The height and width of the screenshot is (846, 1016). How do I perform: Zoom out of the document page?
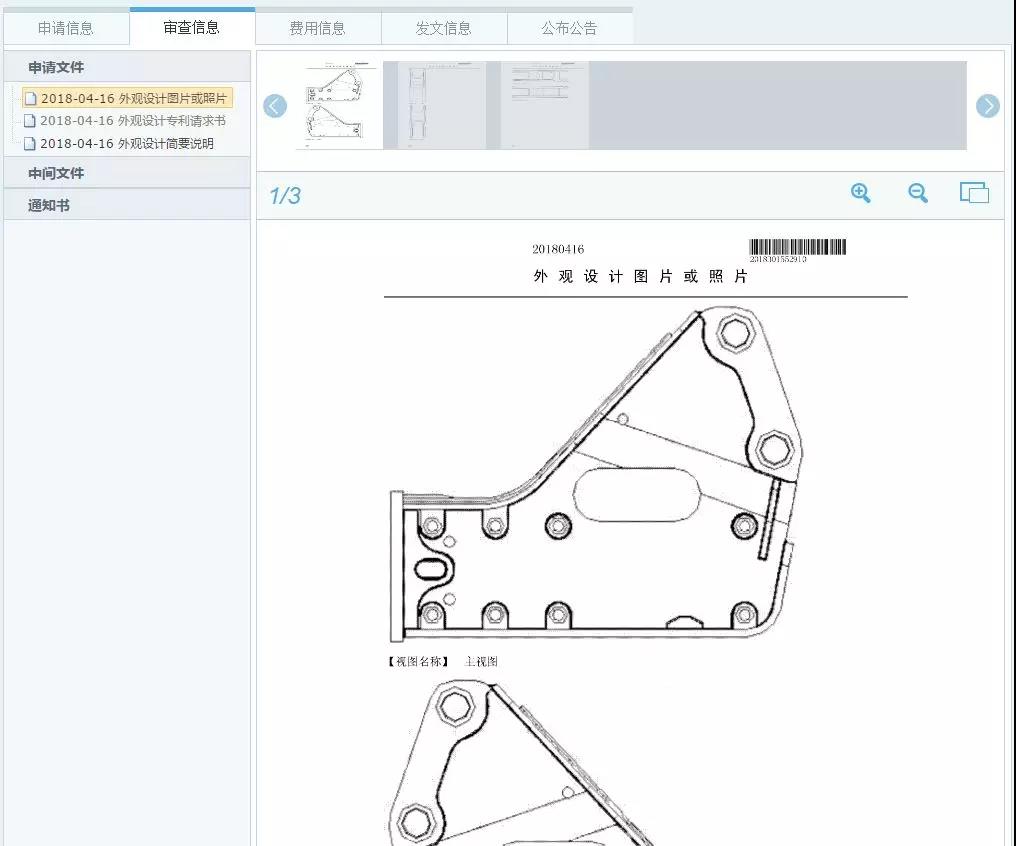[918, 192]
